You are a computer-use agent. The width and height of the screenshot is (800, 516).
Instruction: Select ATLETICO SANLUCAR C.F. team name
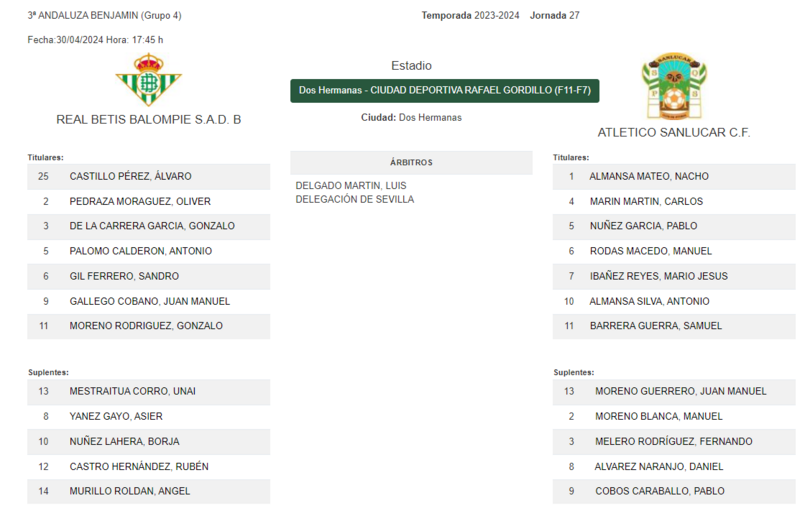674,133
